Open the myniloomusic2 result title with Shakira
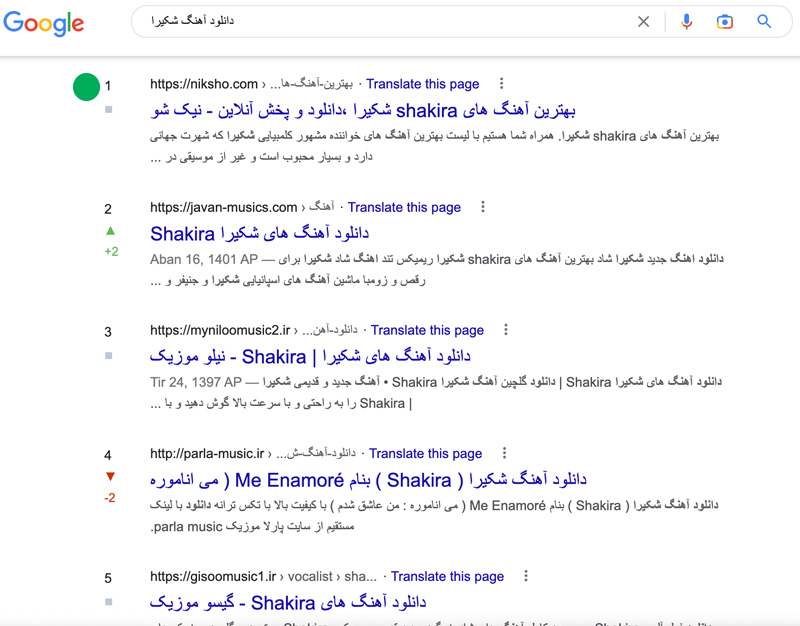This screenshot has width=800, height=626. click(x=310, y=357)
